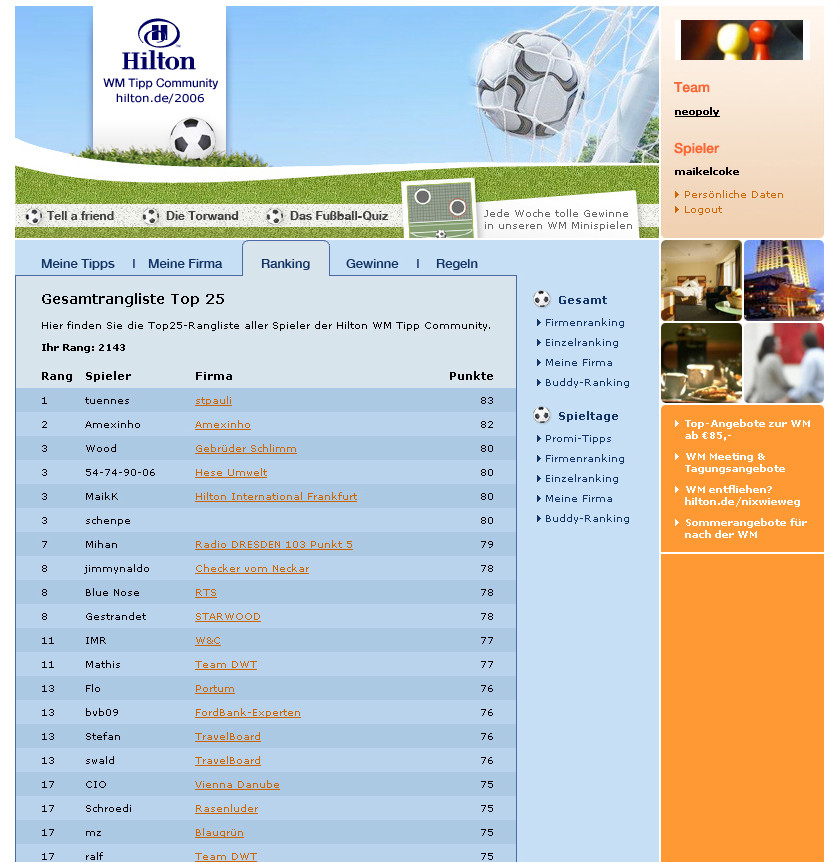Open the Die Torwand game link
Image resolution: width=840 pixels, height=862 pixels.
202,216
